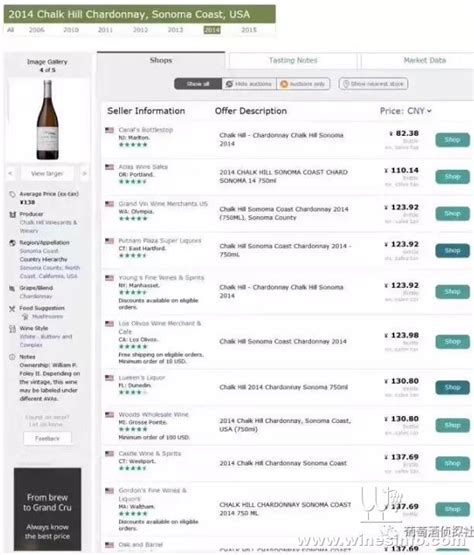Click the Food Suggestion utensils icon
Screen dimensions: 474x555
pos(12,308)
